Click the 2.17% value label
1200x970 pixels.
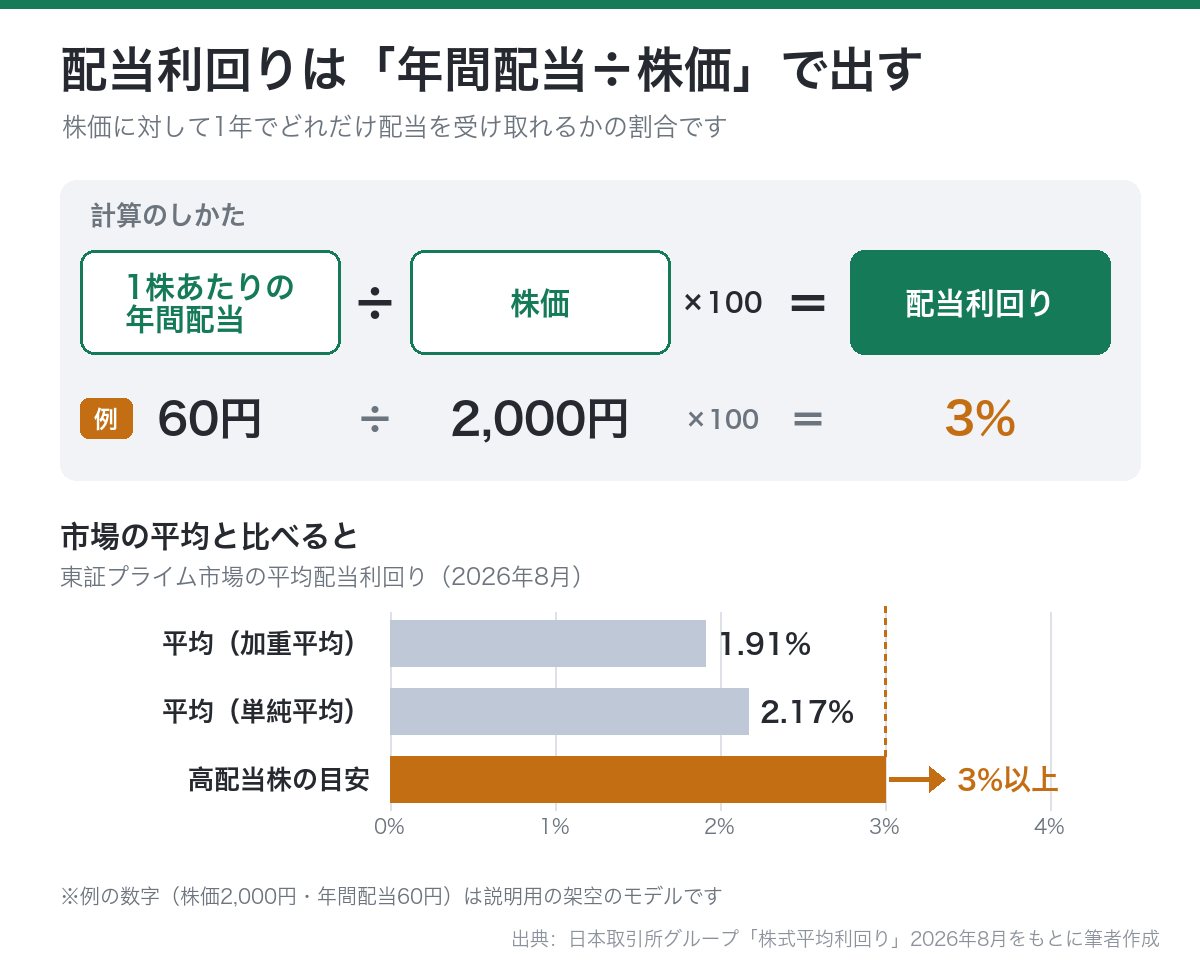807,712
